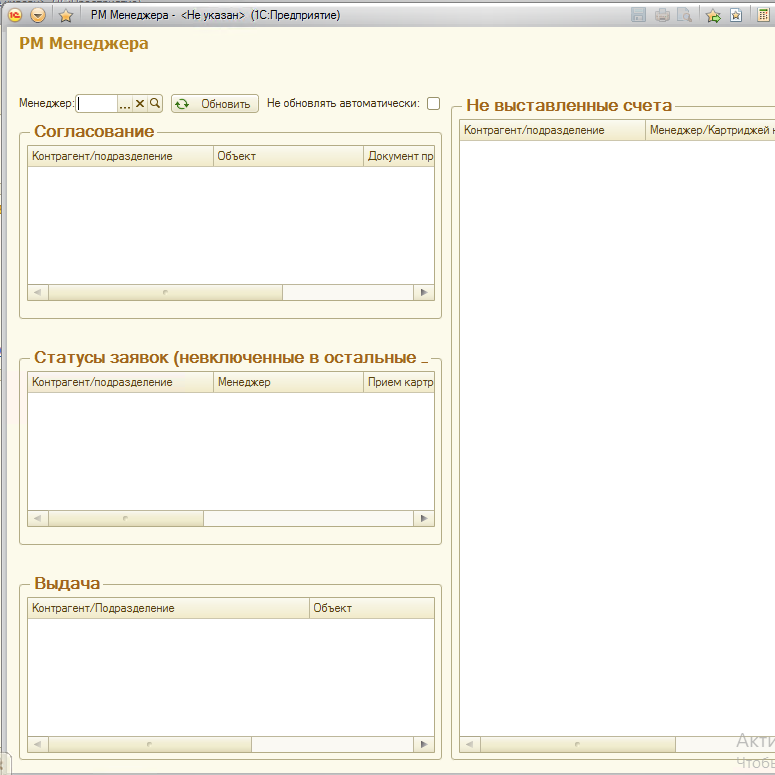The height and width of the screenshot is (775, 775).
Task: Toggle 'Не обновлять автоматически' checkbox
Action: pos(433,103)
